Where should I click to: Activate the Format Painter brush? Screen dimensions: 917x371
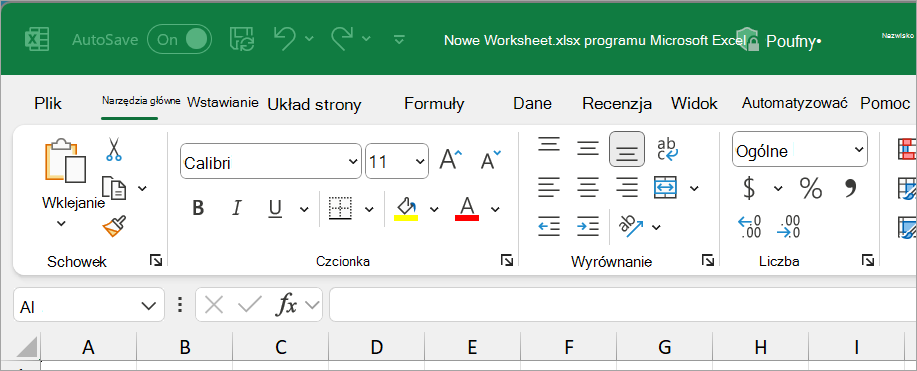[115, 226]
